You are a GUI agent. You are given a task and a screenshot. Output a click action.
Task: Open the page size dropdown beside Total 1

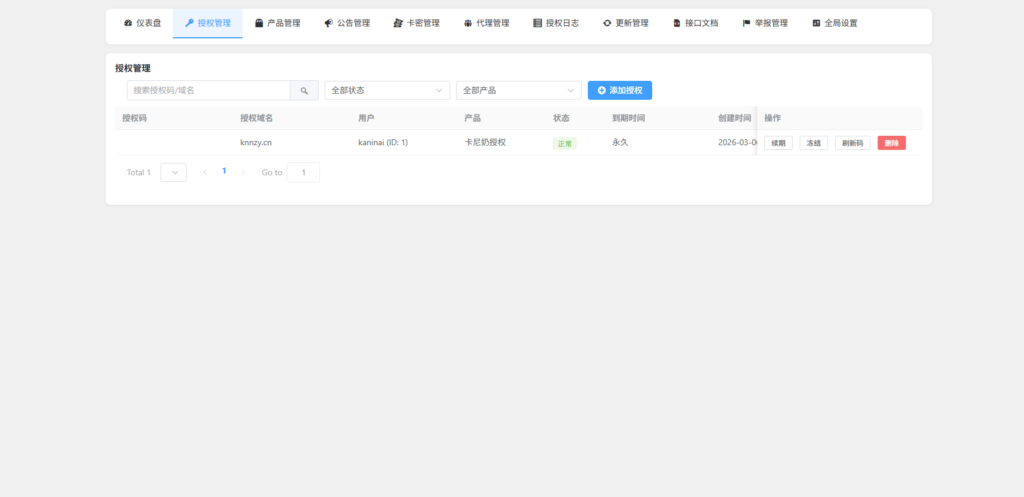point(173,172)
